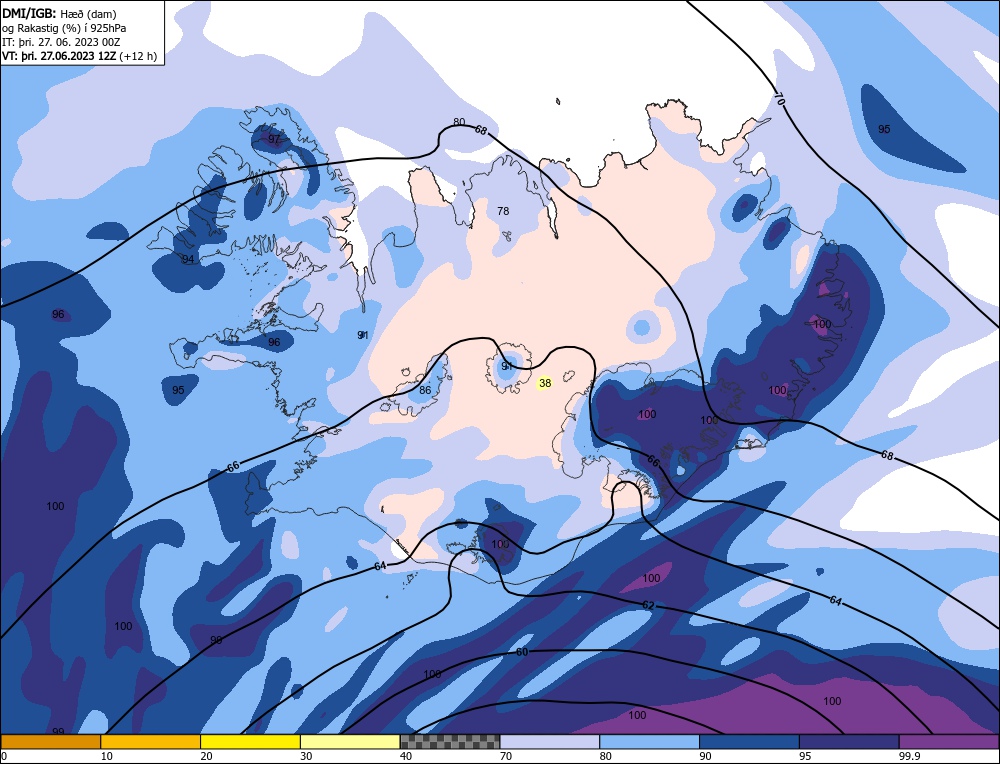Click the header line 'DMI/IGB: Hæð (dam)'

59,13
